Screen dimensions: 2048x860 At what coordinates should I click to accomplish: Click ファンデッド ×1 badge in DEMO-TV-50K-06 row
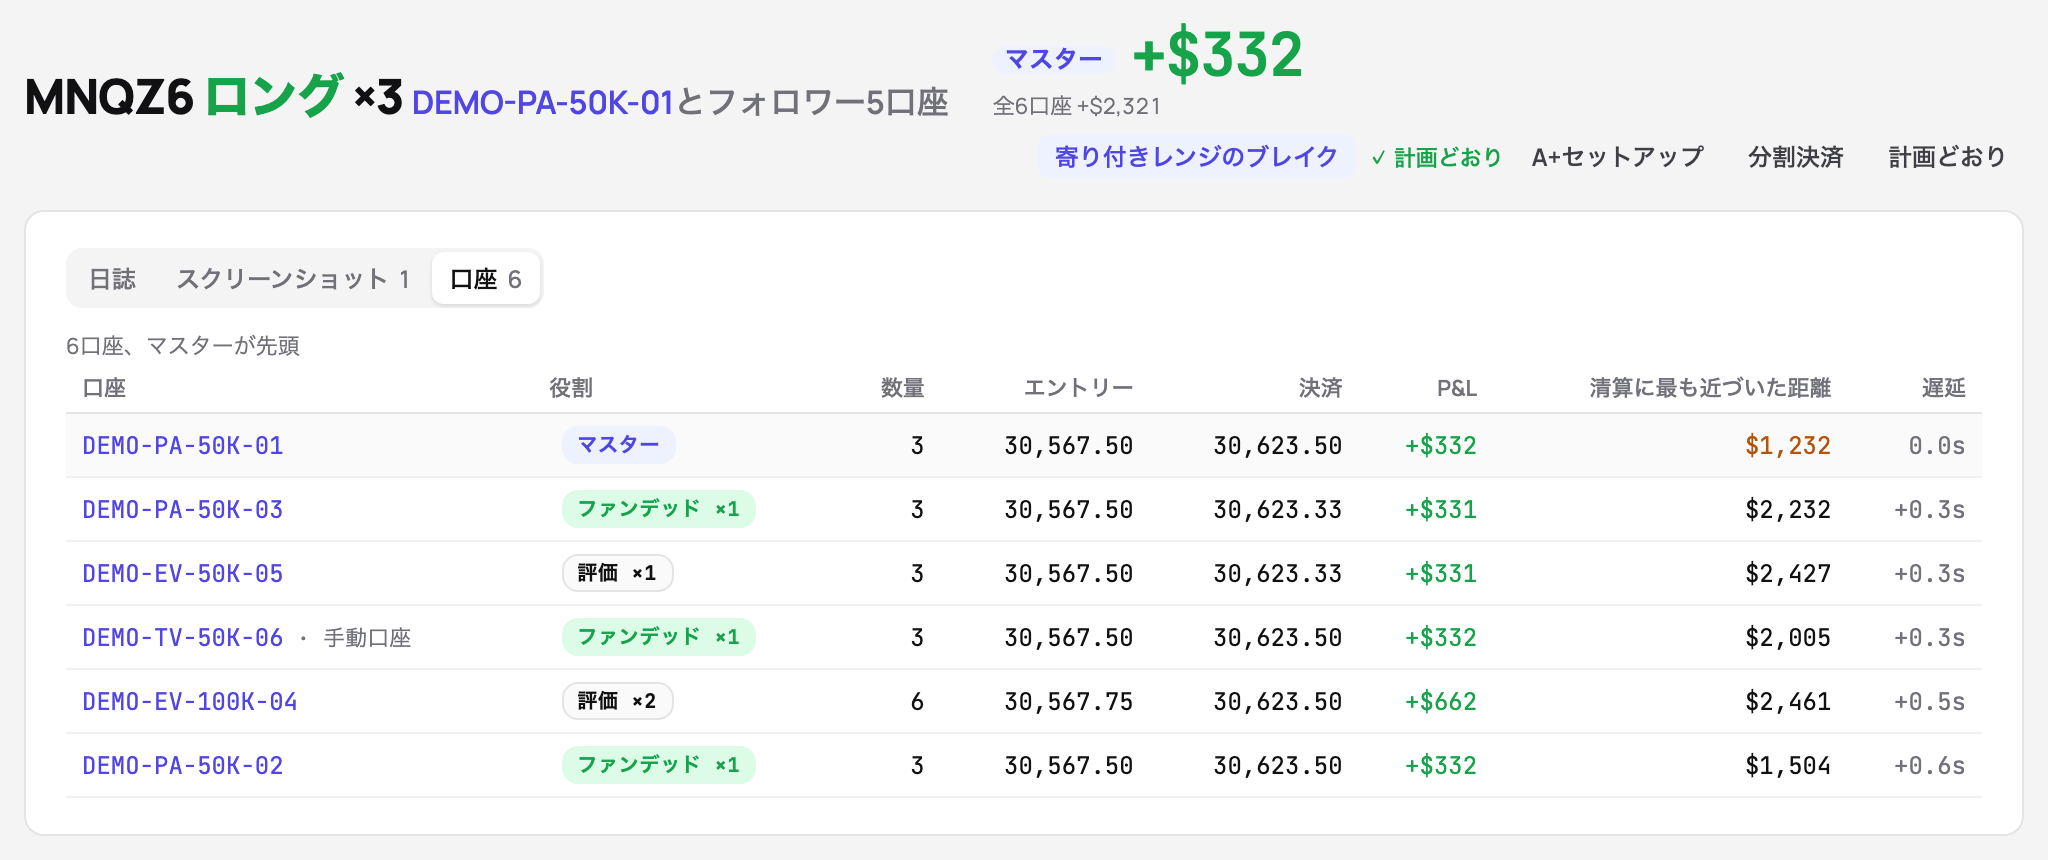(659, 637)
